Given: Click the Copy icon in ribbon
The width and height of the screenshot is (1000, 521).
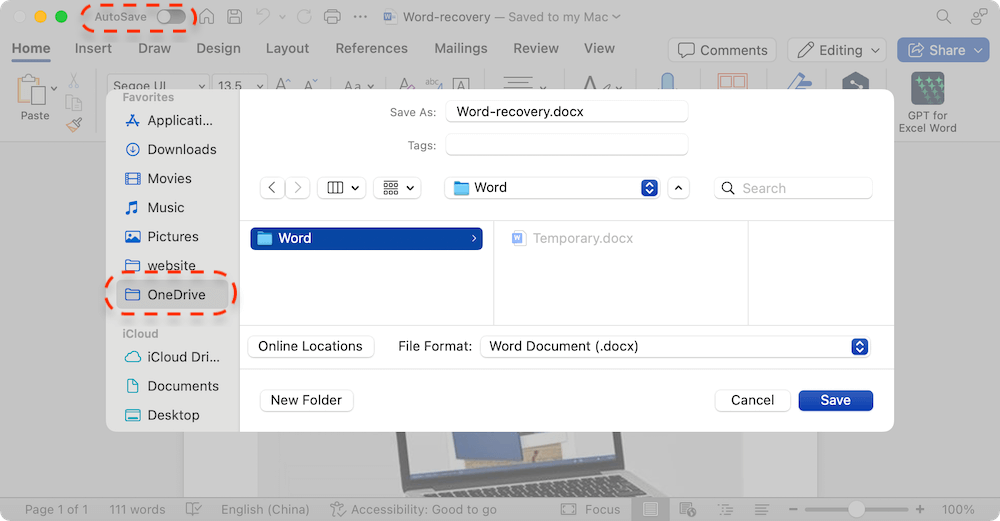Looking at the screenshot, I should click(x=74, y=103).
